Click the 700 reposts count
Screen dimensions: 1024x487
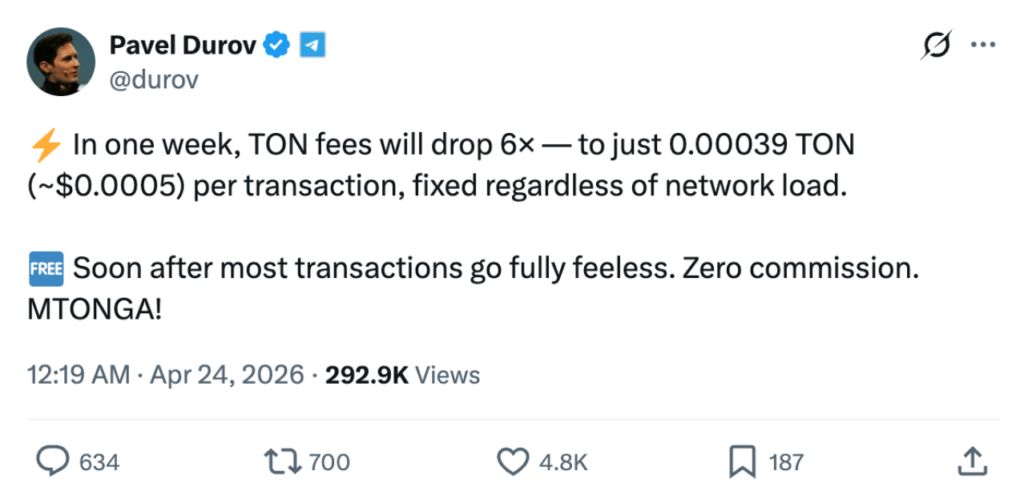pyautogui.click(x=329, y=461)
